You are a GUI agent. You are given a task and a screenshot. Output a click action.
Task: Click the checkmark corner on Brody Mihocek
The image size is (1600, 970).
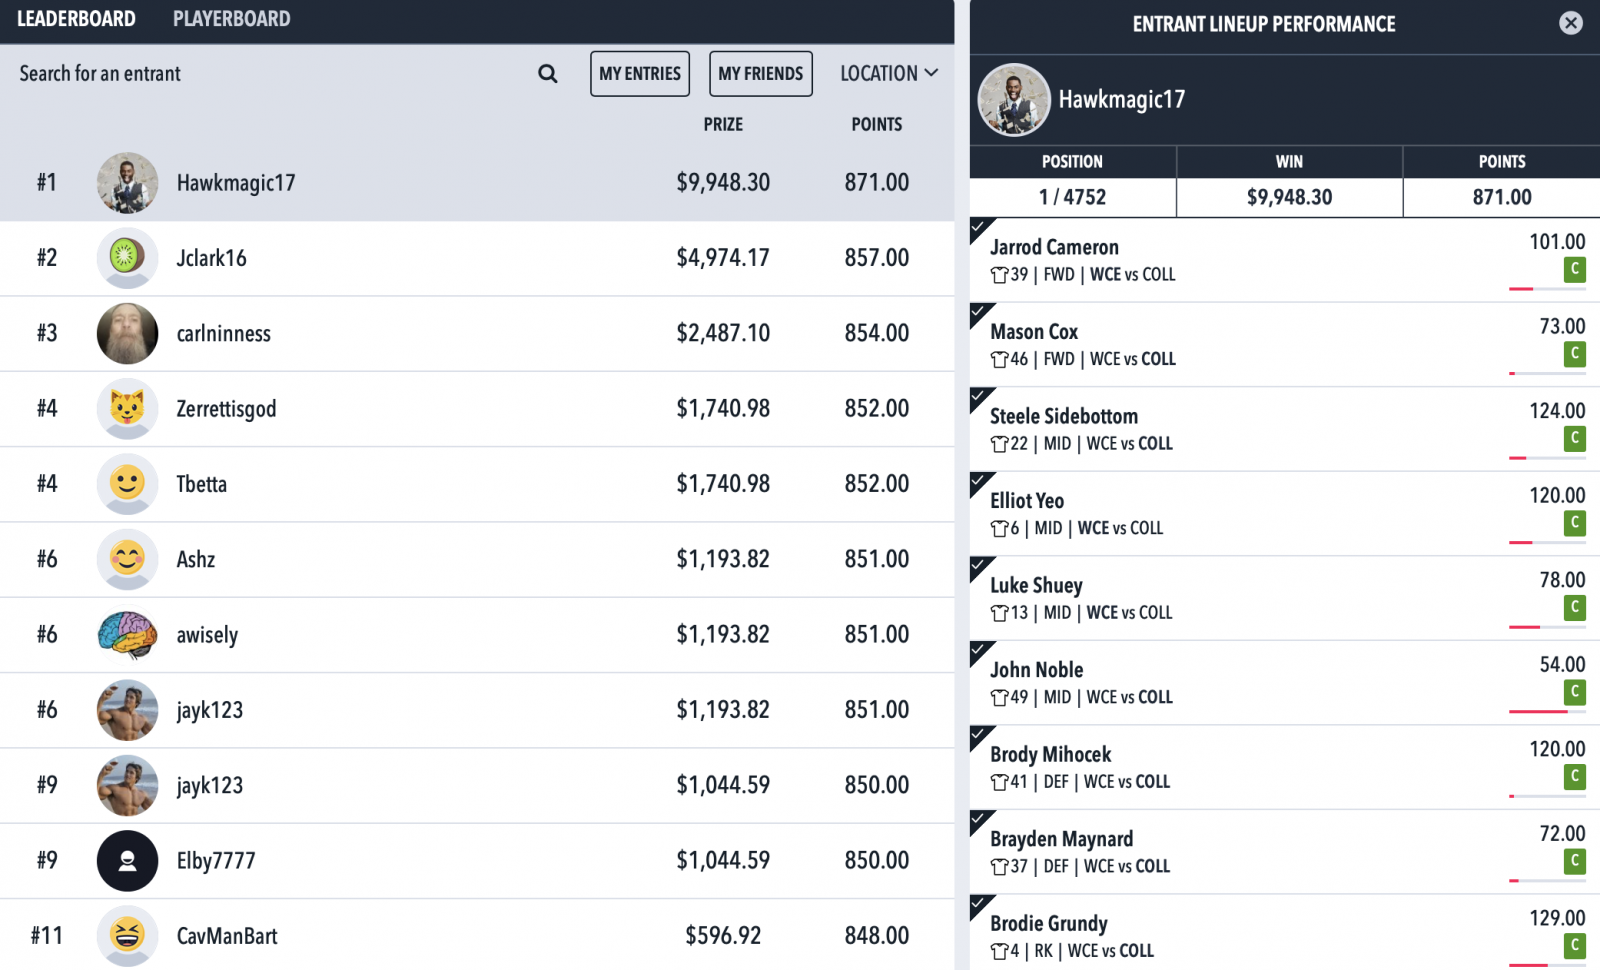point(981,736)
